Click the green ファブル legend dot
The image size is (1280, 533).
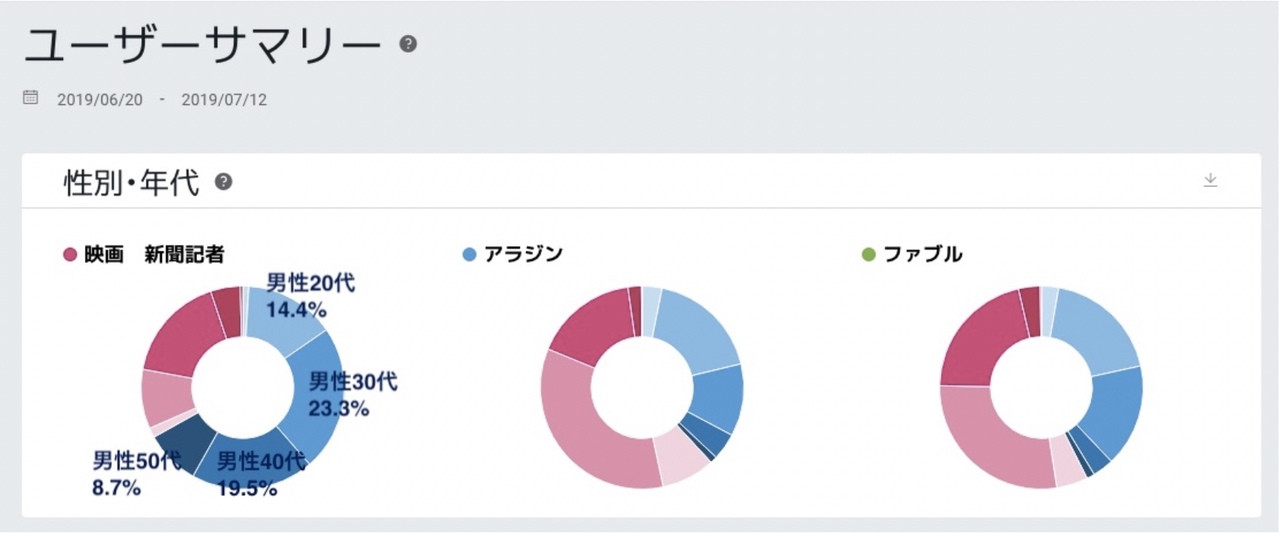(868, 255)
